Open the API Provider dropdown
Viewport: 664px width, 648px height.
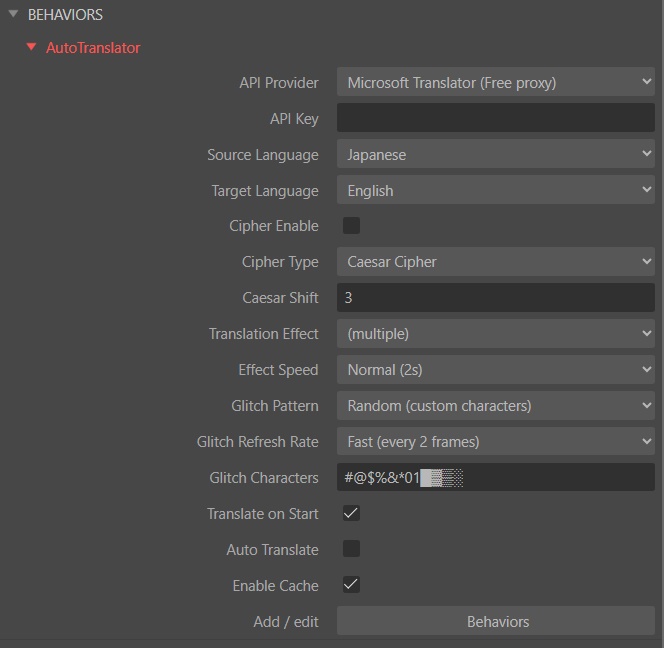495,83
